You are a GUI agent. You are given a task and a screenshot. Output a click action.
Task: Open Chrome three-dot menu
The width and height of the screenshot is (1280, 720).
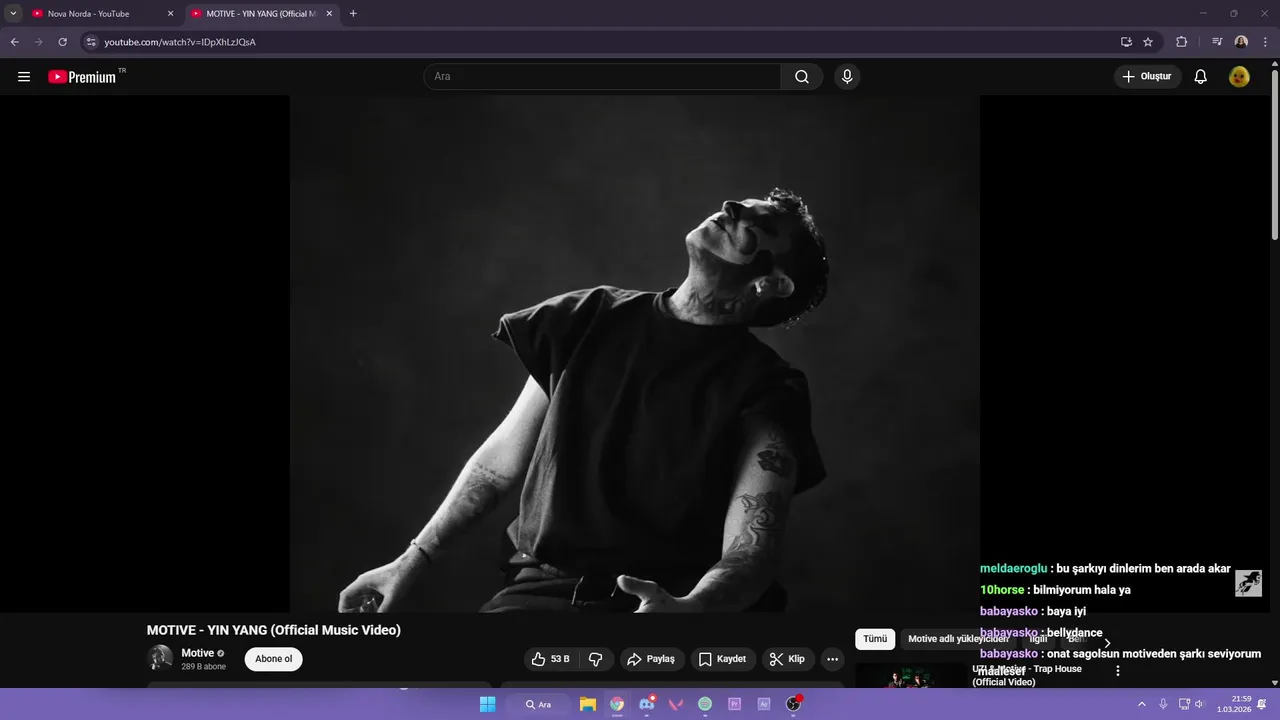point(1266,42)
